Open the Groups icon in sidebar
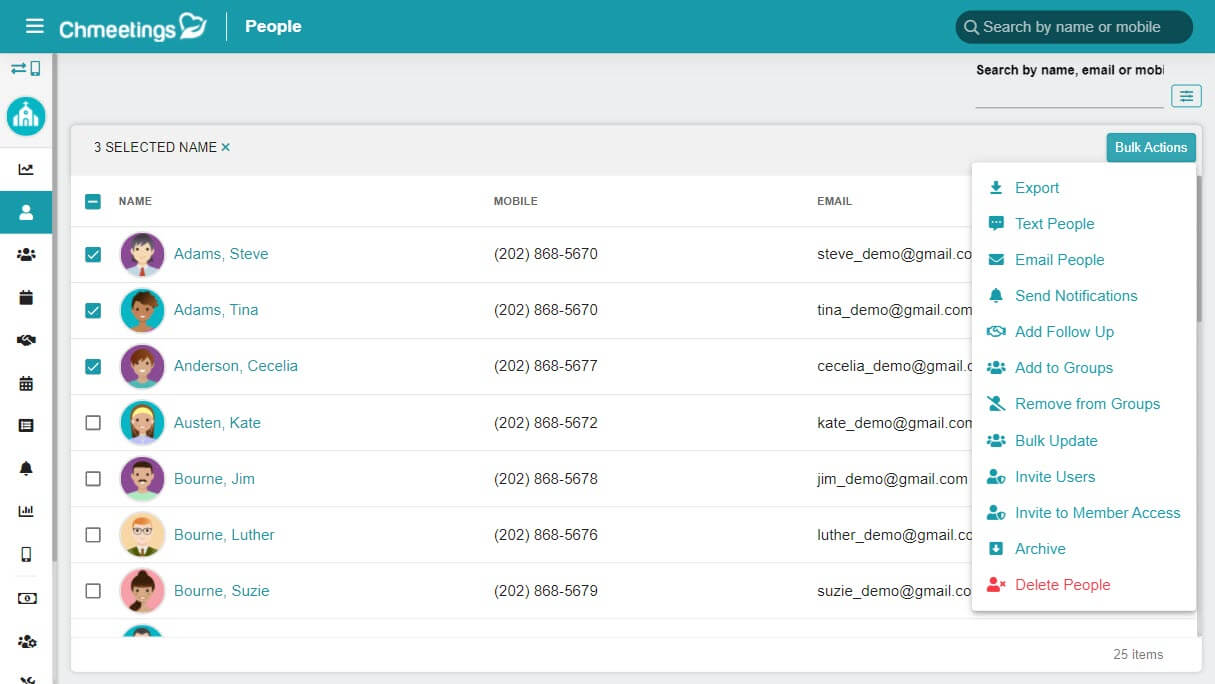The width and height of the screenshot is (1215, 684). [26, 255]
